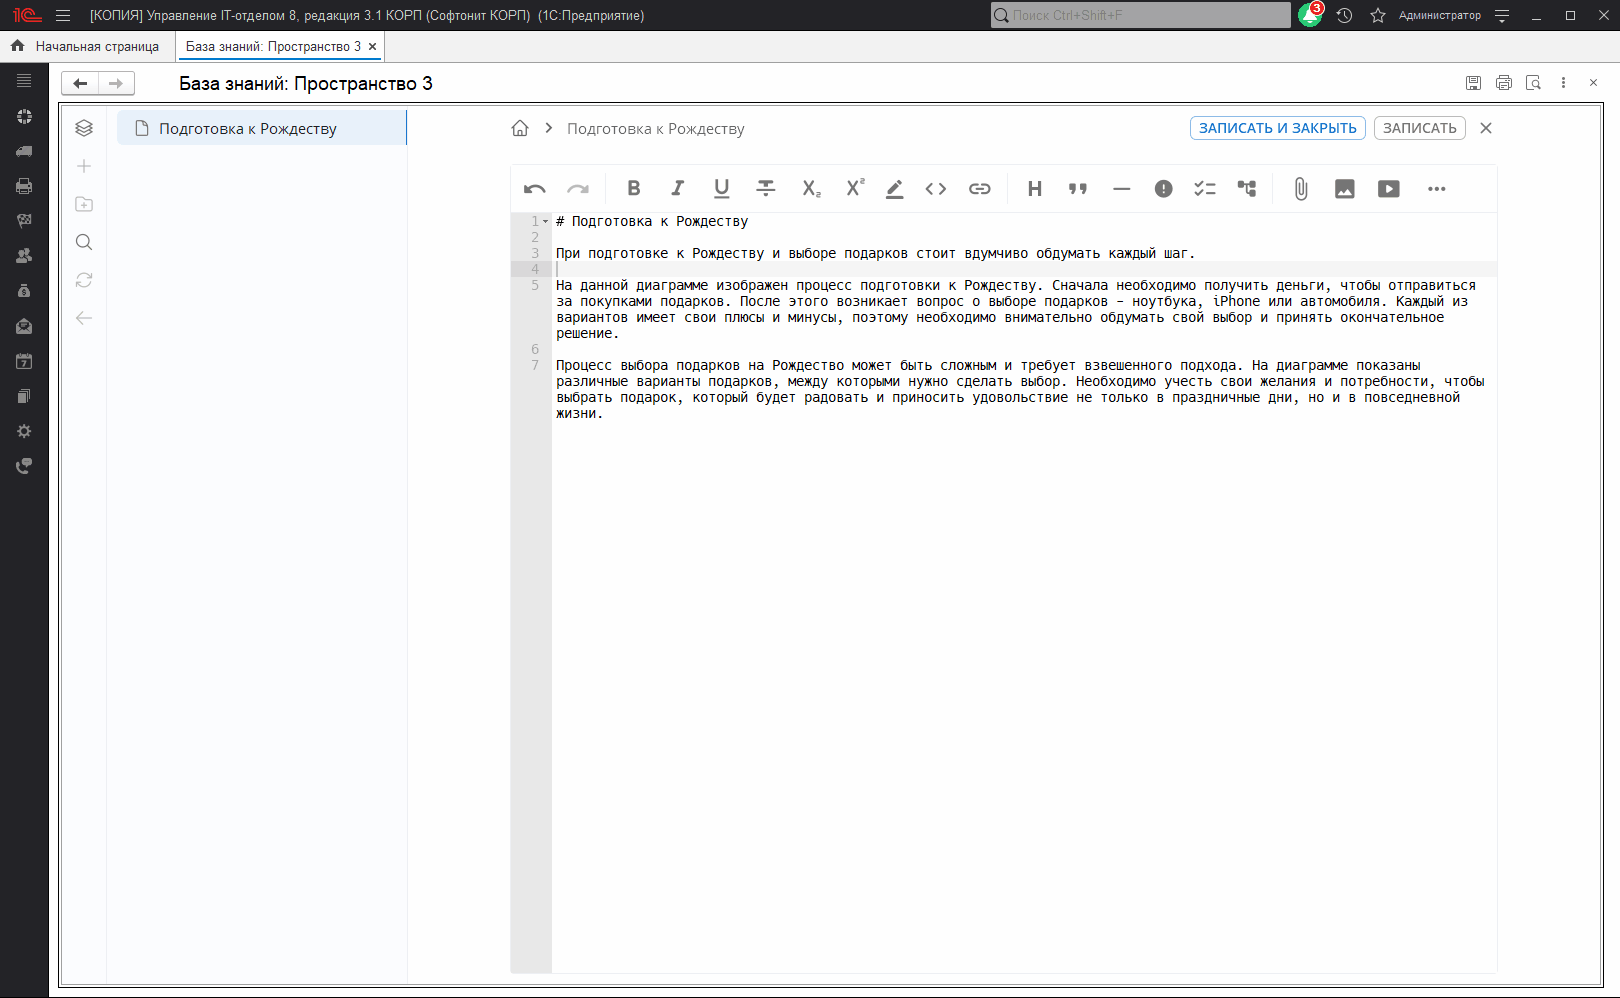1620x998 pixels.
Task: Expand more editor tools via ellipsis
Action: [1436, 188]
